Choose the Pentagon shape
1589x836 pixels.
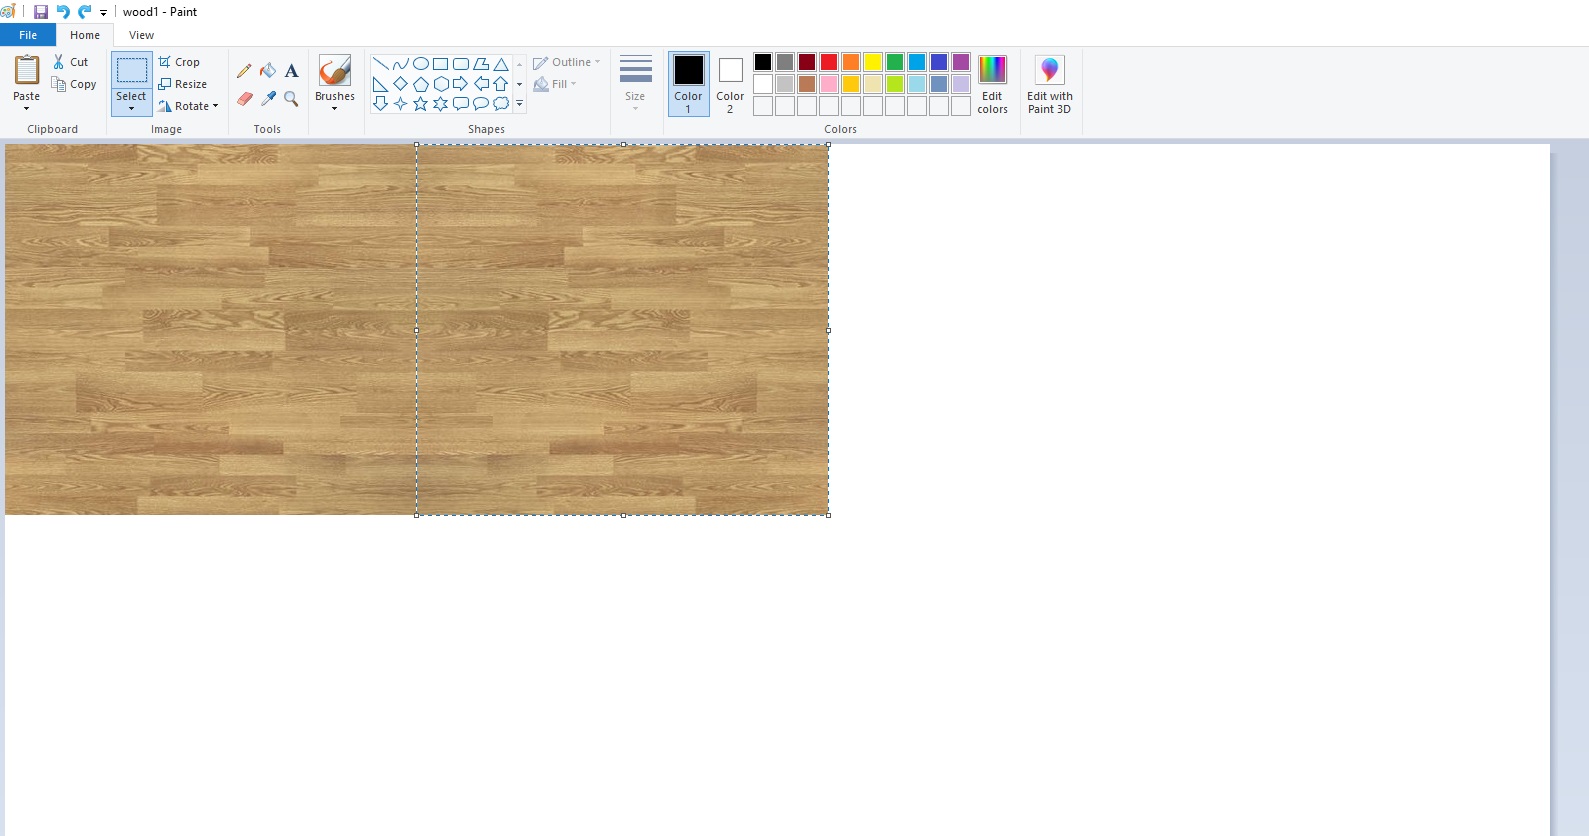[x=421, y=84]
